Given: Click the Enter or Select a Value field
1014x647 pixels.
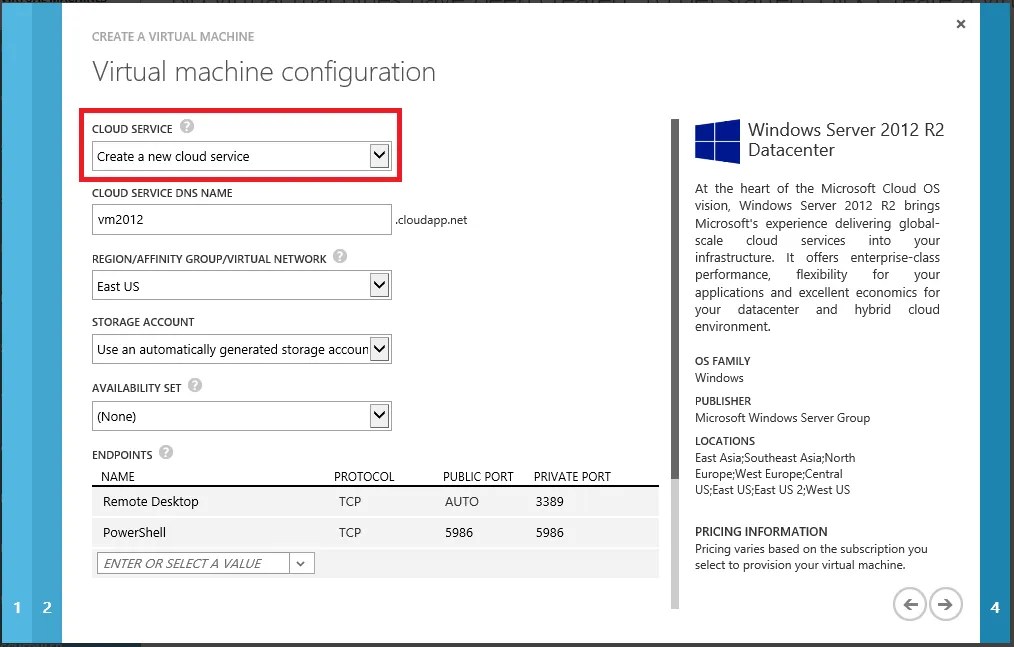Looking at the screenshot, I should (x=193, y=564).
